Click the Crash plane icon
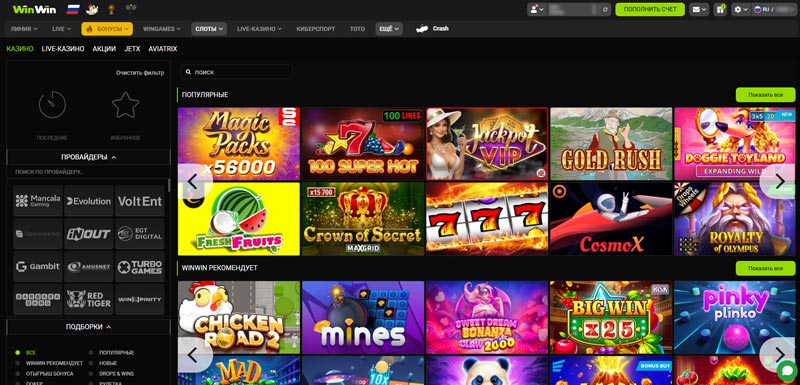Viewport: 800px width, 385px height. click(421, 29)
